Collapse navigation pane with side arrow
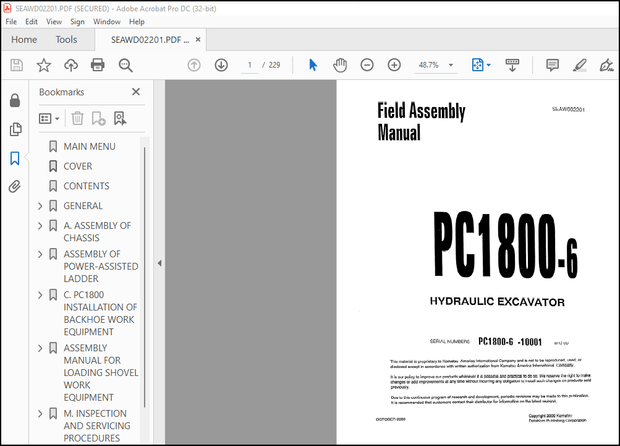 [159, 263]
